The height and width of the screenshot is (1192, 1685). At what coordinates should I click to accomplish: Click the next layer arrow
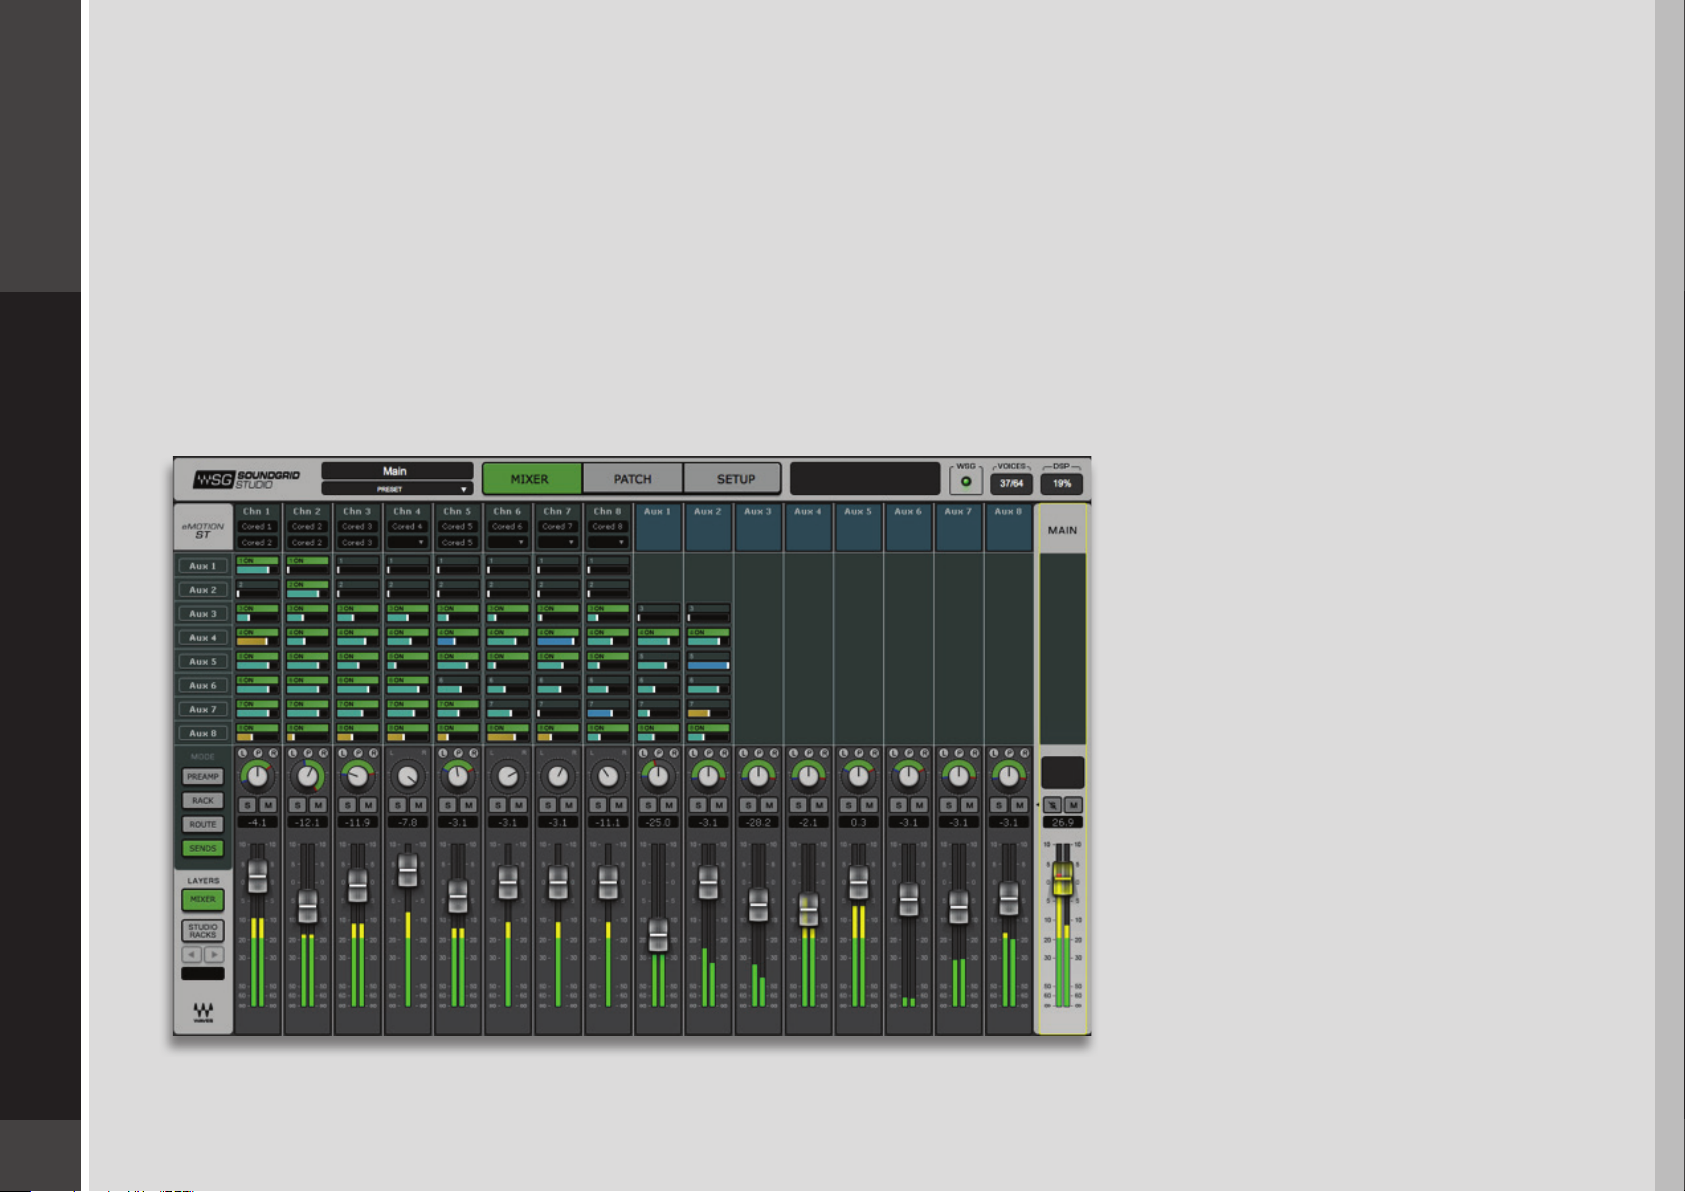214,954
